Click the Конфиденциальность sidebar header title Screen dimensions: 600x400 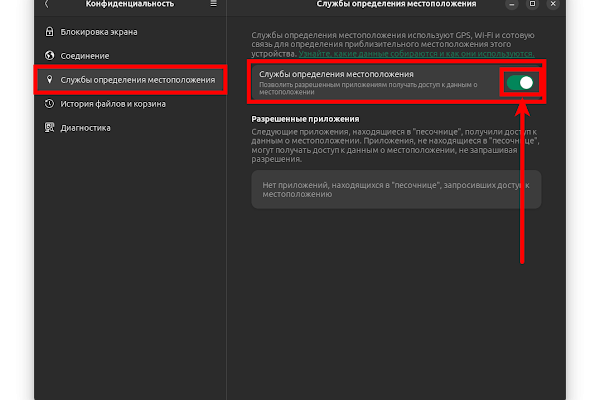130,5
